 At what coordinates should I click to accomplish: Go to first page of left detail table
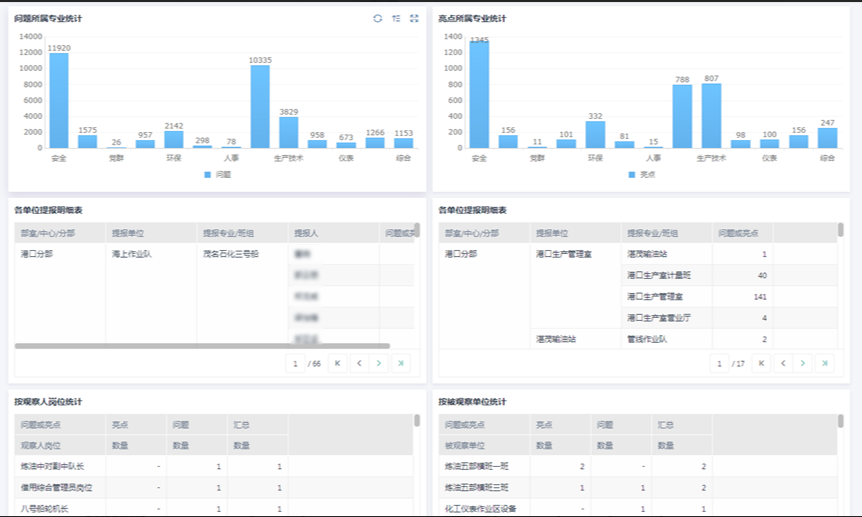pos(338,363)
